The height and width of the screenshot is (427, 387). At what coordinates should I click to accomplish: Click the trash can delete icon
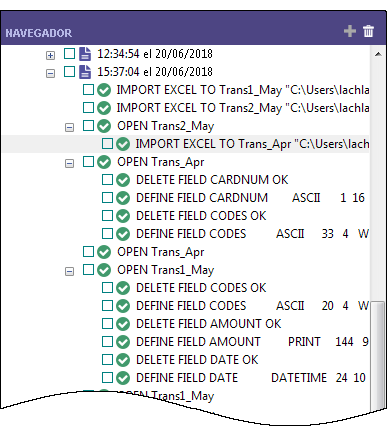(x=368, y=31)
